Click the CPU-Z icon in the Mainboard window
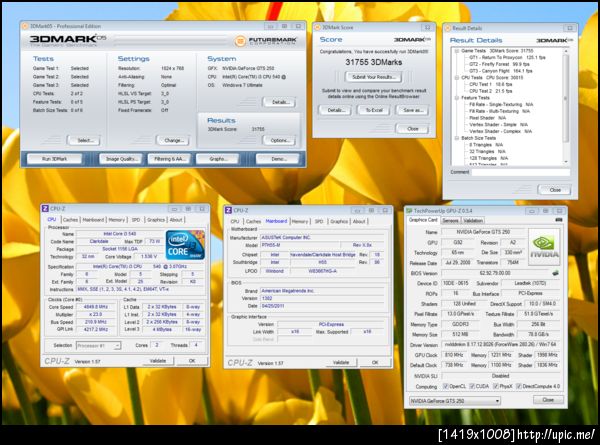 (228, 210)
